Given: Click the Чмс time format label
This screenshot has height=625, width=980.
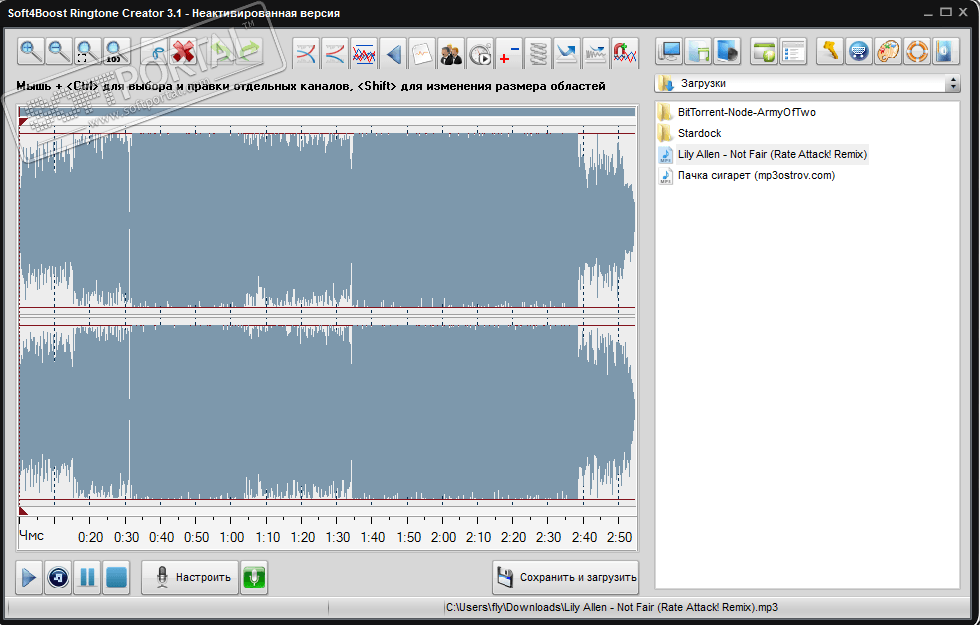Looking at the screenshot, I should (31, 536).
